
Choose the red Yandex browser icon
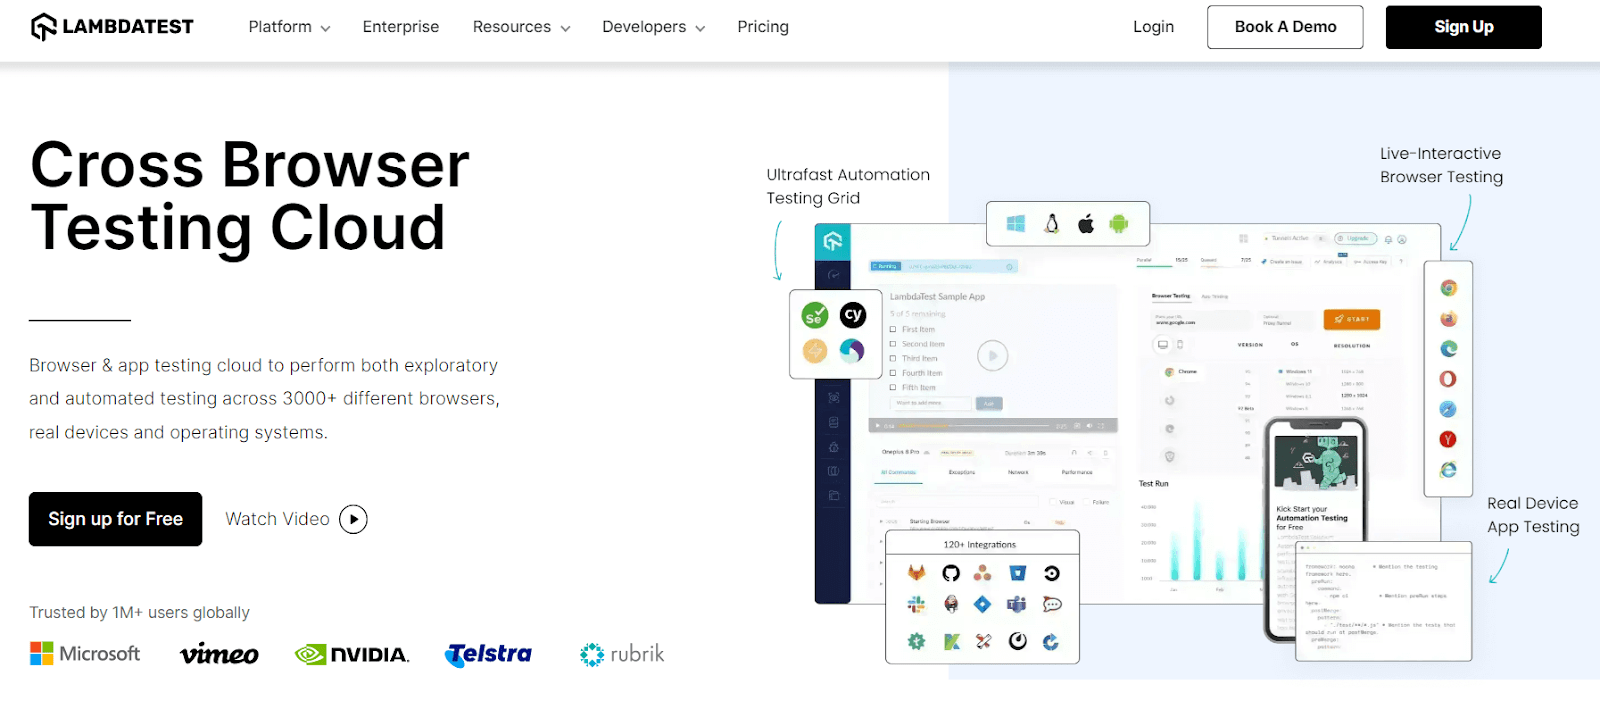(1448, 439)
